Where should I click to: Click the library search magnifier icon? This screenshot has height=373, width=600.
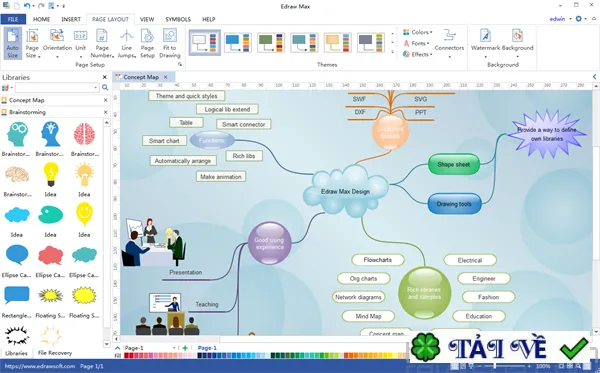[x=105, y=88]
